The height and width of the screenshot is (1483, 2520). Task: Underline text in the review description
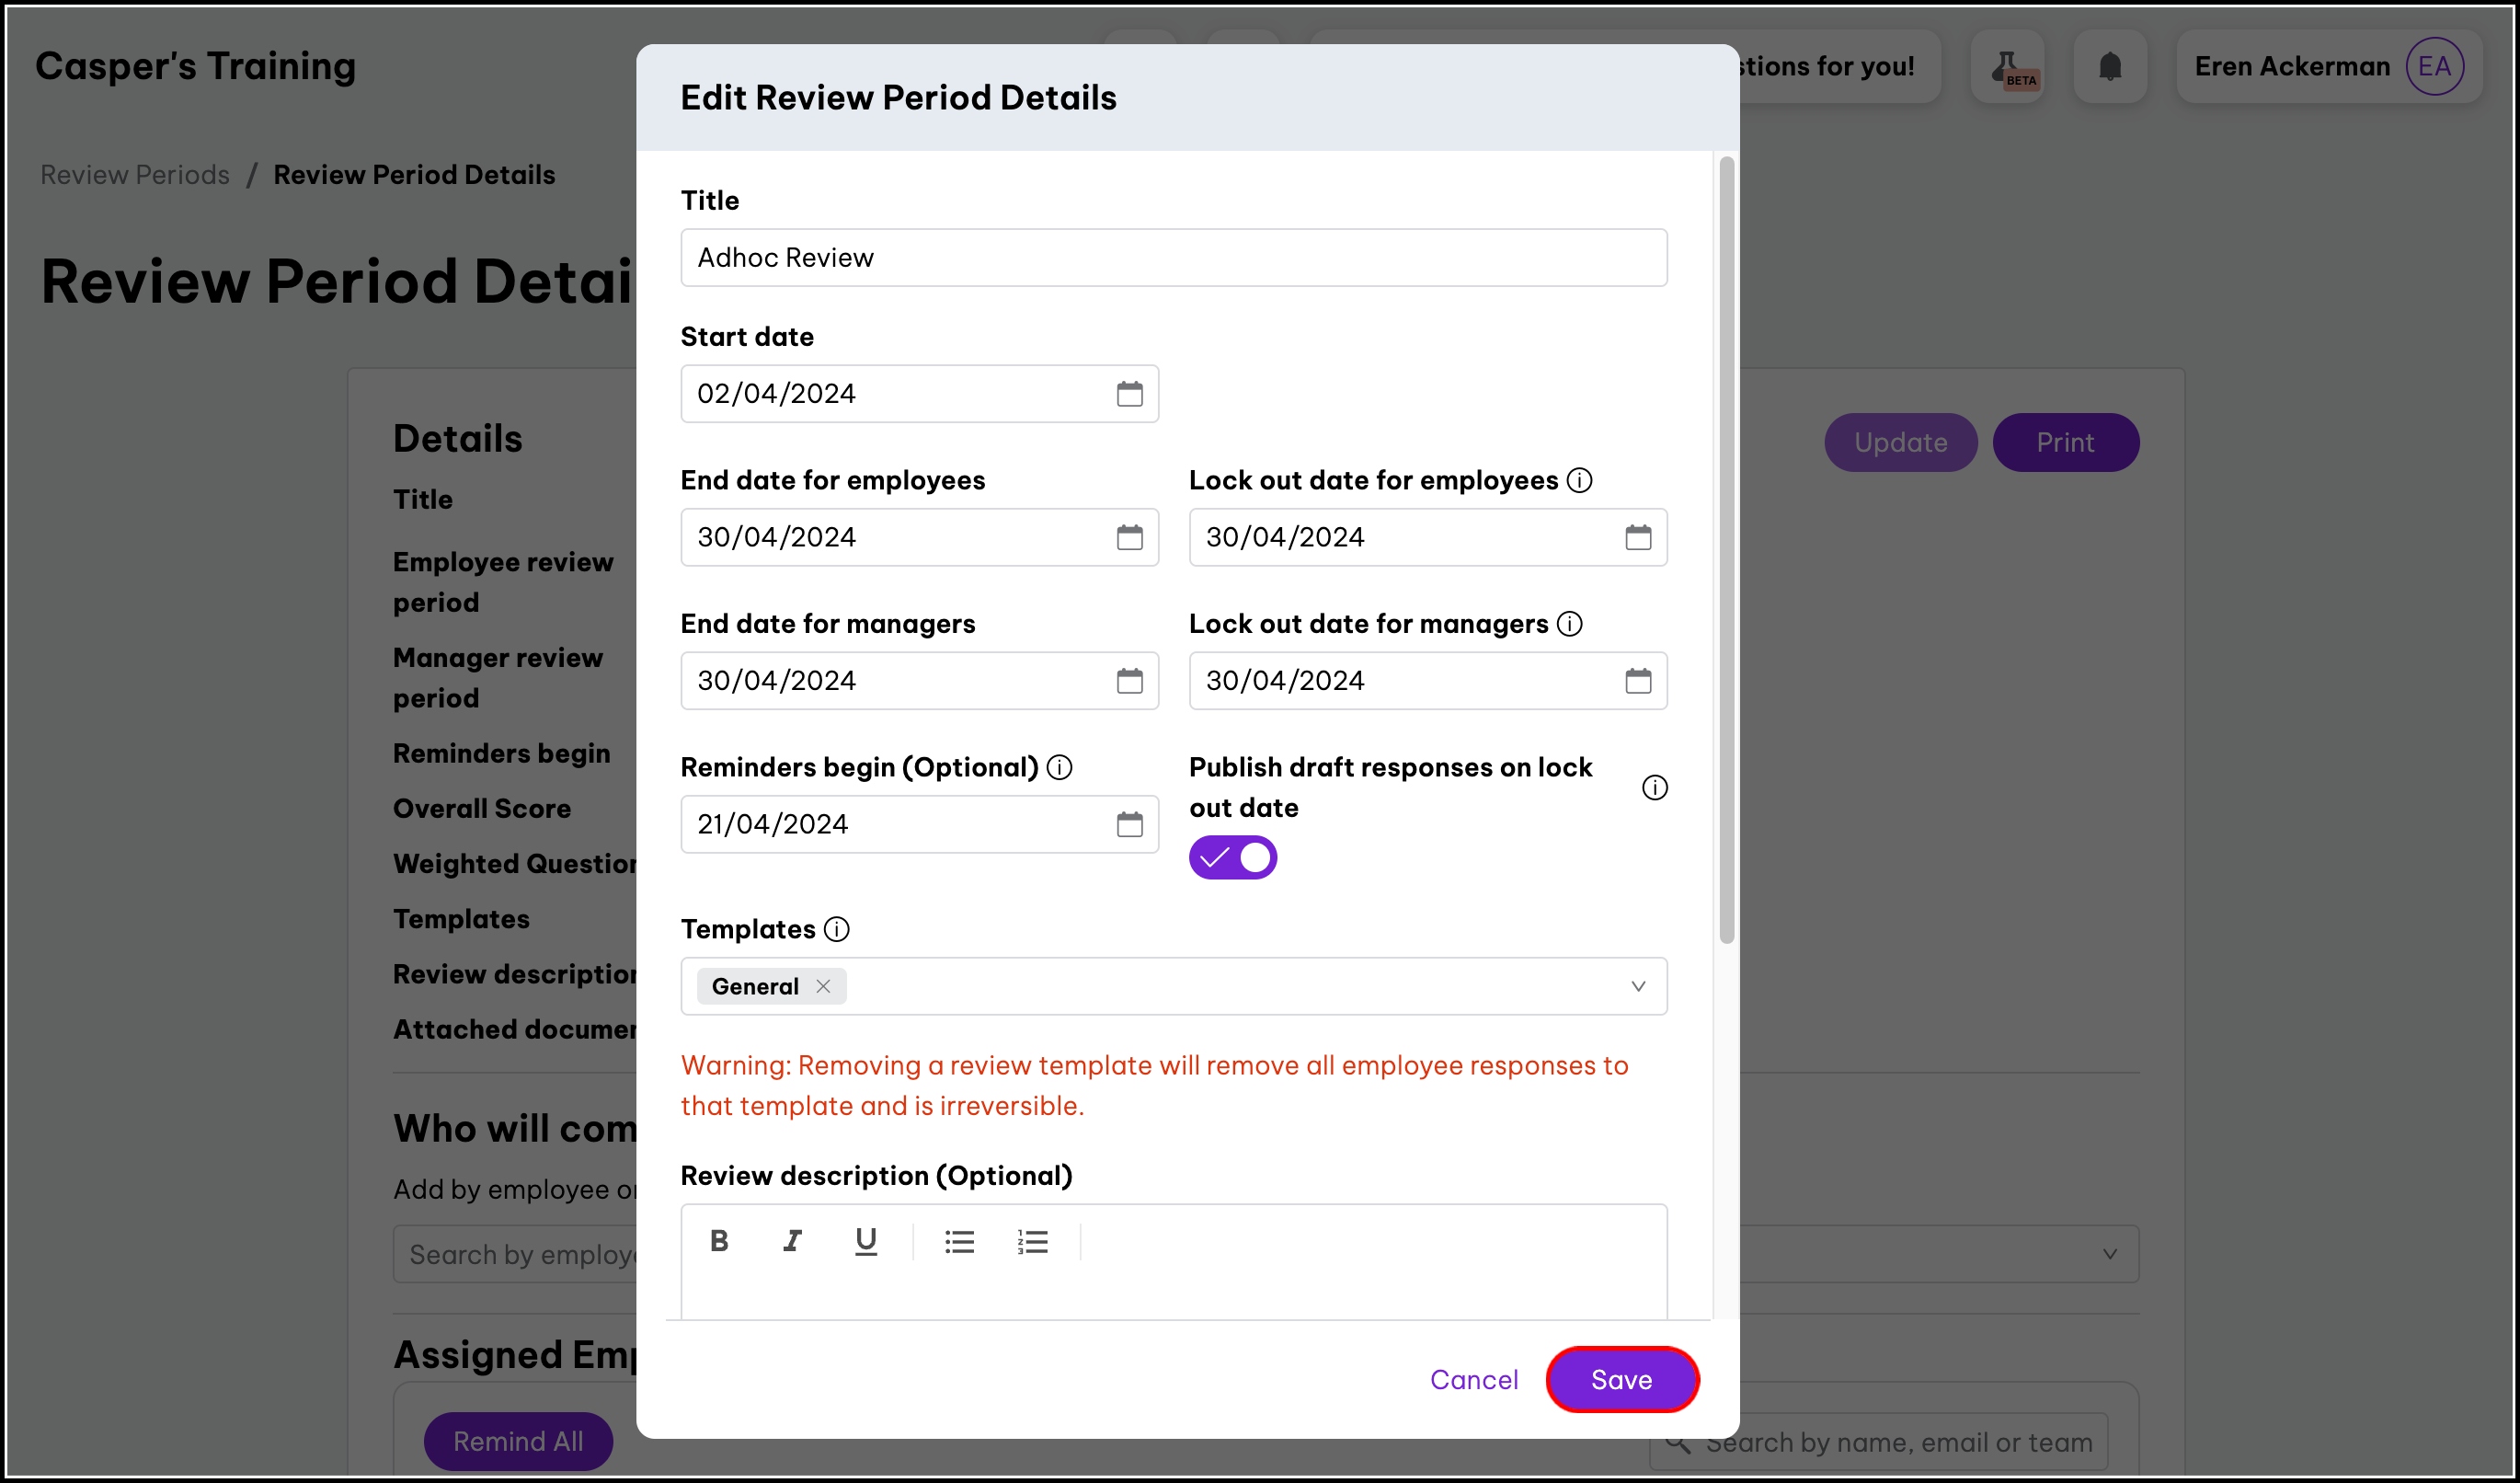point(865,1241)
